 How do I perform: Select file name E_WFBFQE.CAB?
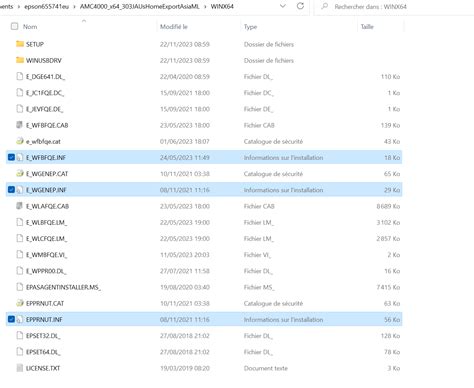pos(47,125)
